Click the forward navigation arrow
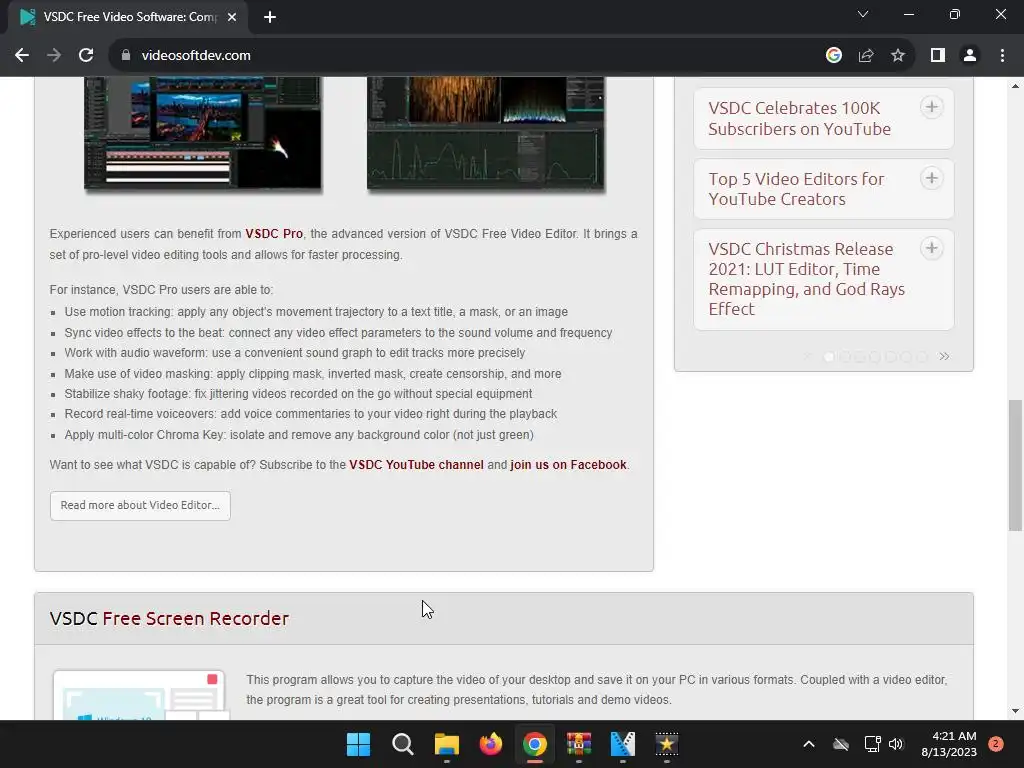The image size is (1024, 768). pos(54,56)
